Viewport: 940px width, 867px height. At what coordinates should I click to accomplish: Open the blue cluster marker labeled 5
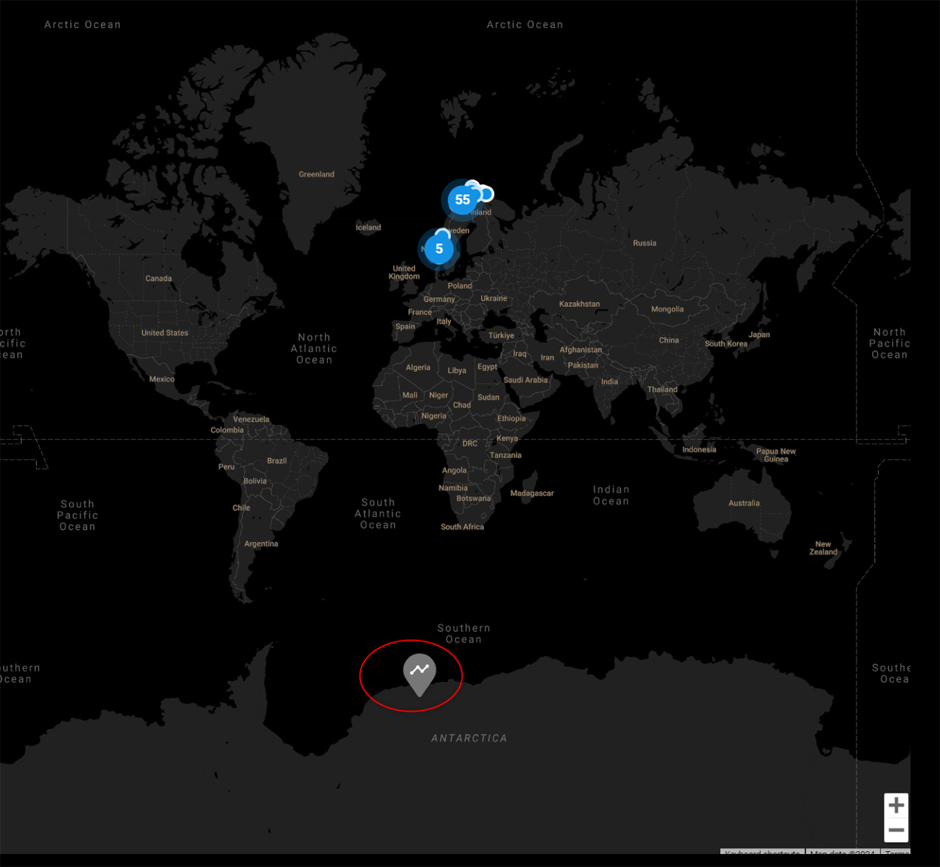[x=439, y=249]
